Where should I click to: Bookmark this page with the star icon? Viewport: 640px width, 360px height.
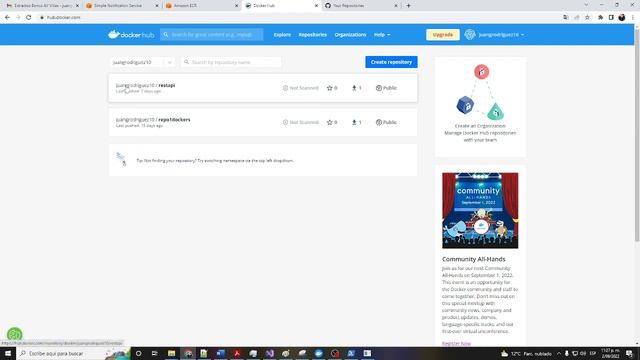coord(587,17)
